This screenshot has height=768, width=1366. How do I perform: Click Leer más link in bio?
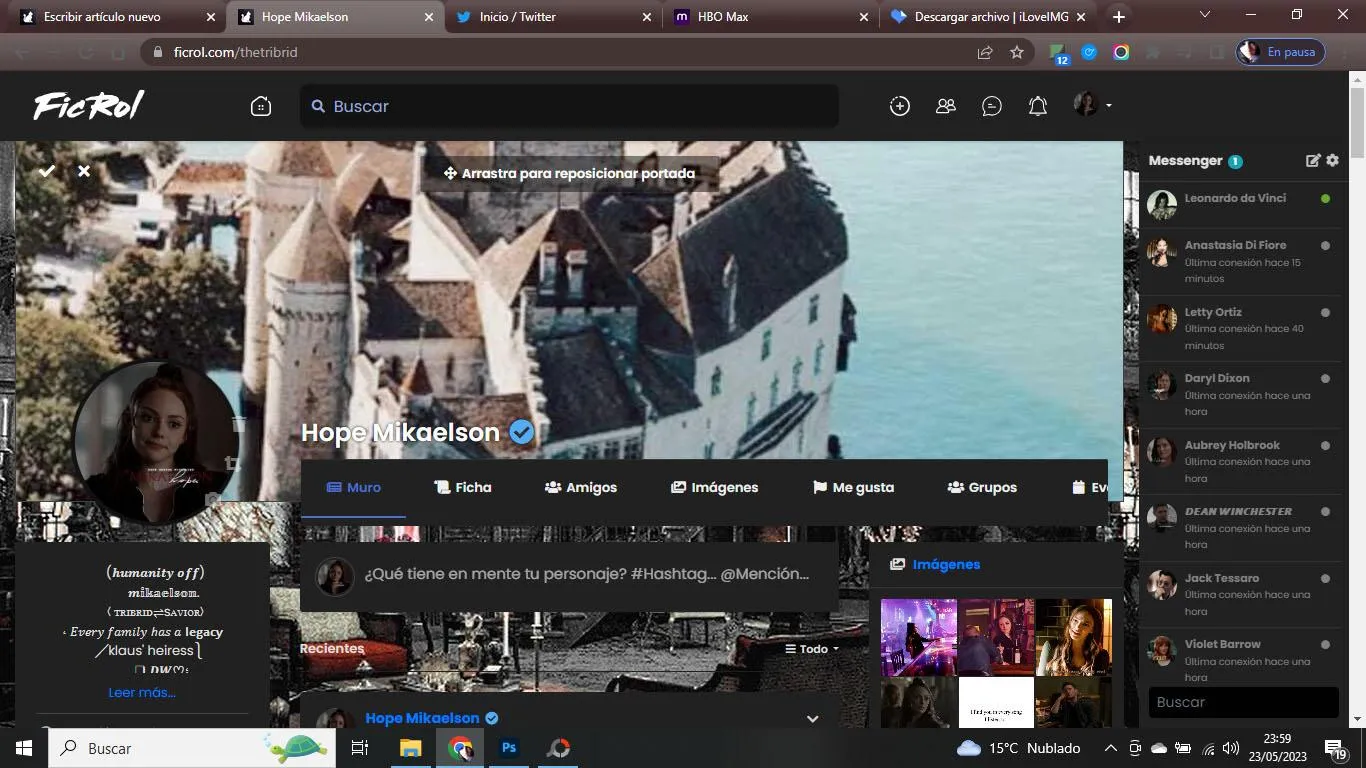142,692
